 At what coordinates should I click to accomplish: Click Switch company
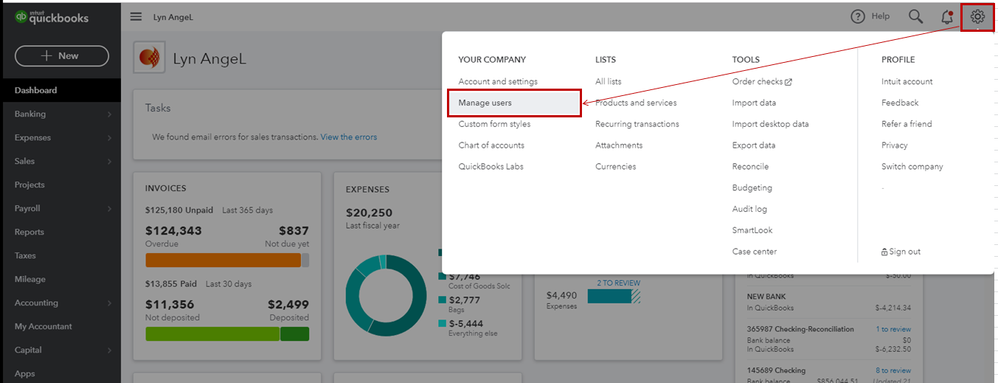[912, 167]
